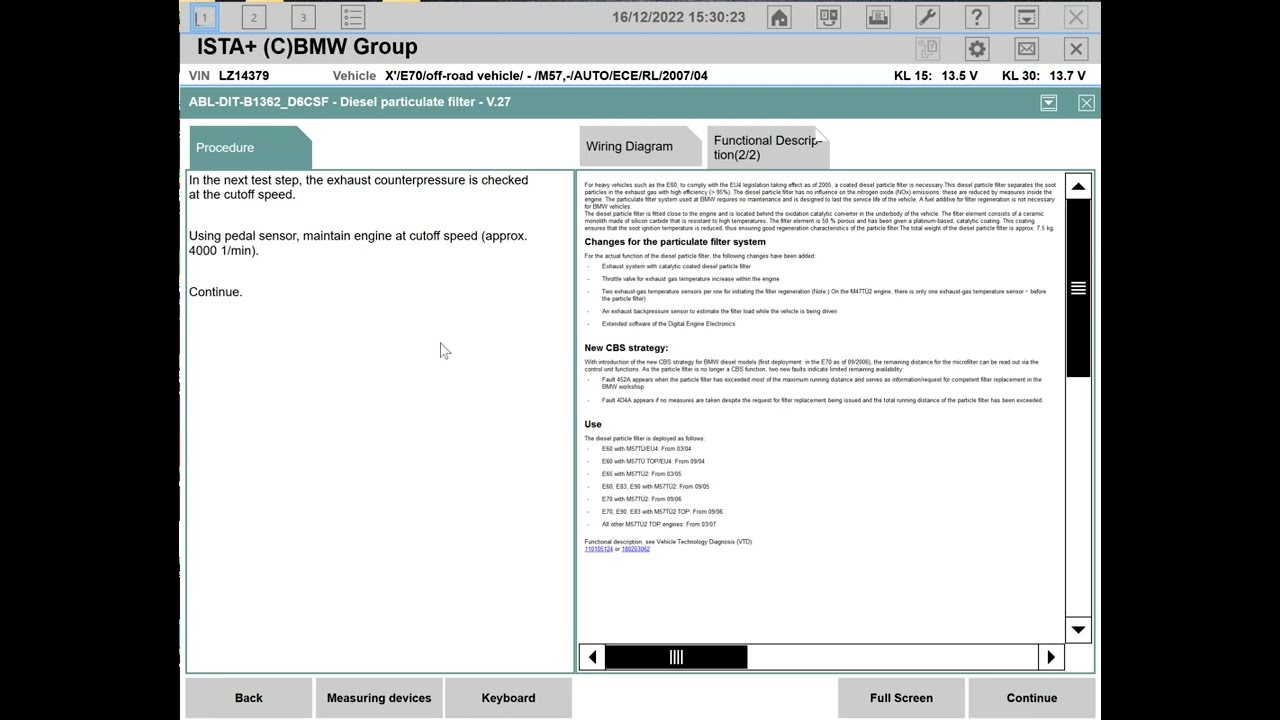Open the on-screen Keyboard
The height and width of the screenshot is (720, 1280).
[x=508, y=698]
